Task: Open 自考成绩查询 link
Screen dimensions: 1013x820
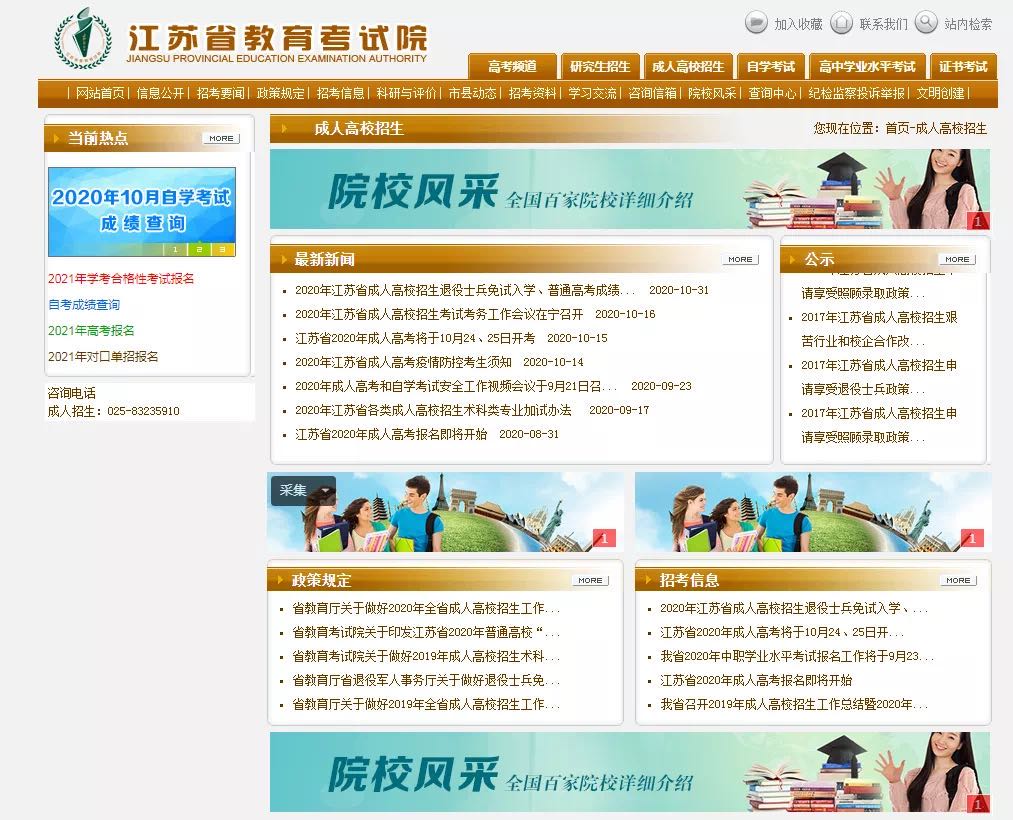Action: coord(84,304)
